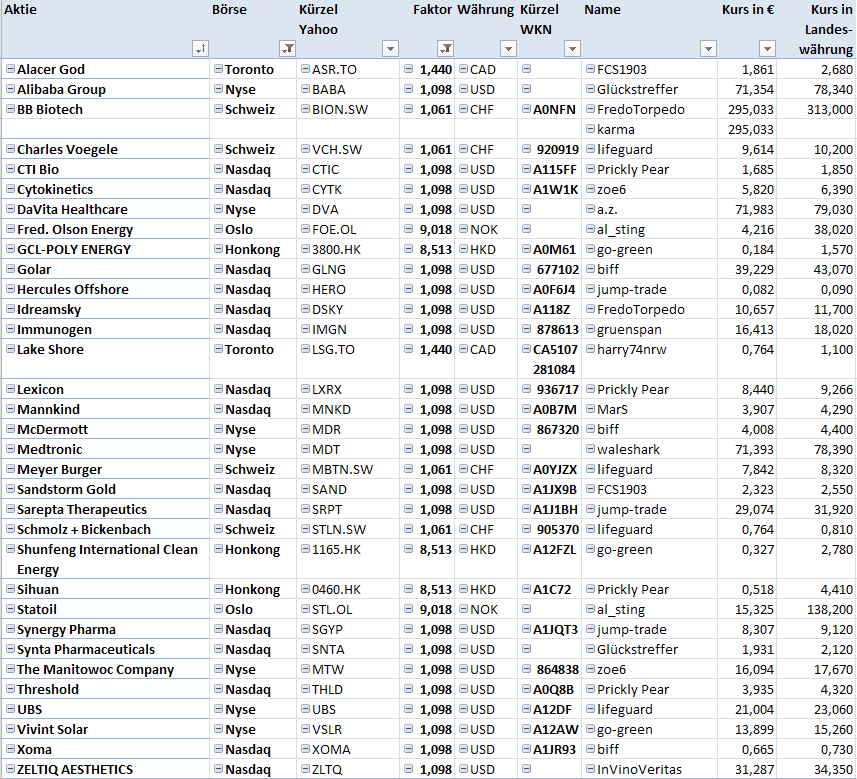Collapse the Medtronic row group

click(10, 449)
